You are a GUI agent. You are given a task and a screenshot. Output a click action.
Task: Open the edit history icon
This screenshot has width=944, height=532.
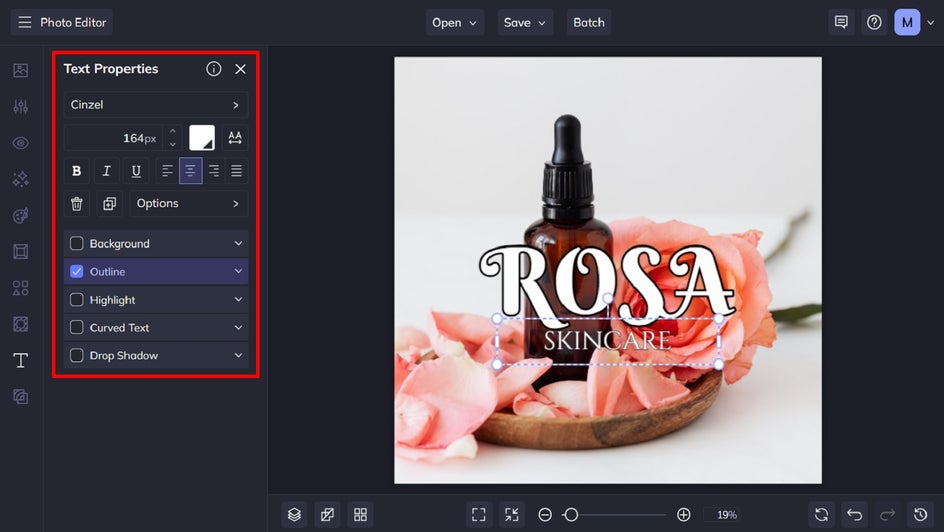point(921,515)
